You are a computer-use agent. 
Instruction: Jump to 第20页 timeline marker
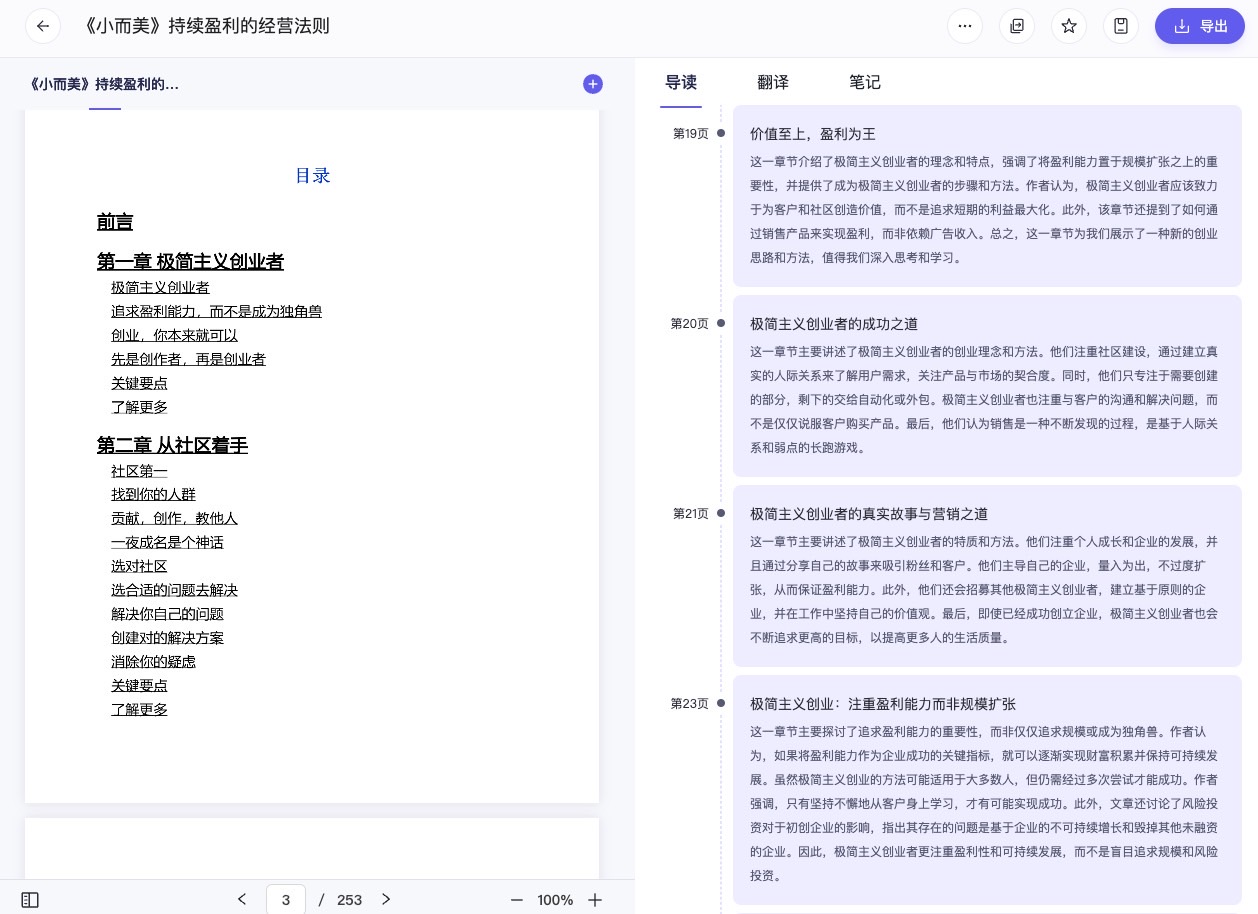690,323
